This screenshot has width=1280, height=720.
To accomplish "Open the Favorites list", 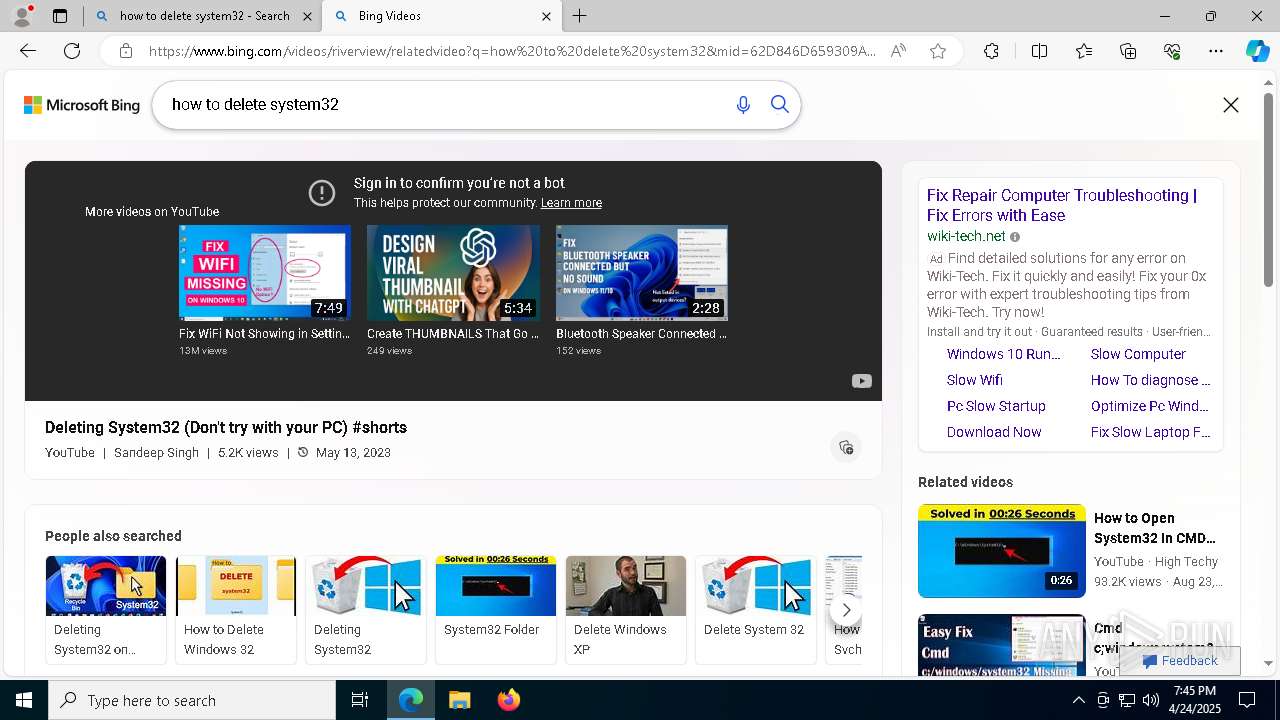I will tap(1084, 51).
